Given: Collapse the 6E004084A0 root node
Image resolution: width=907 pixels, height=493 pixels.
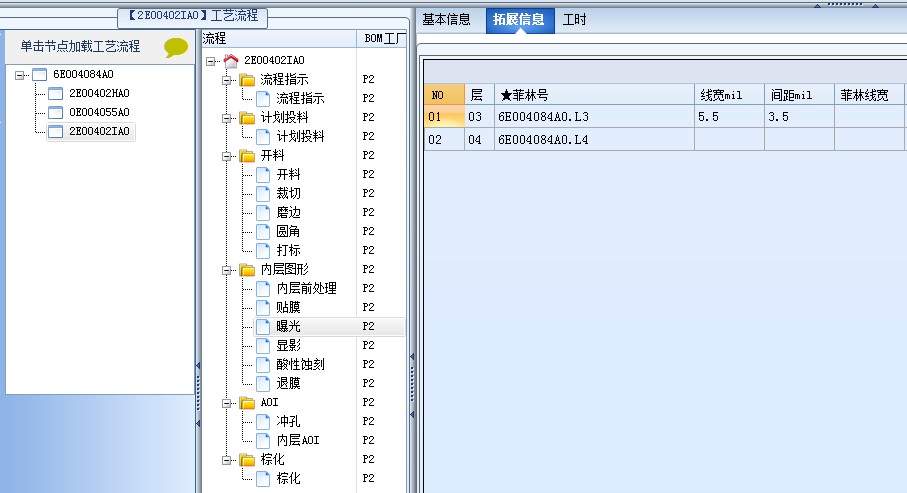Looking at the screenshot, I should pyautogui.click(x=20, y=75).
